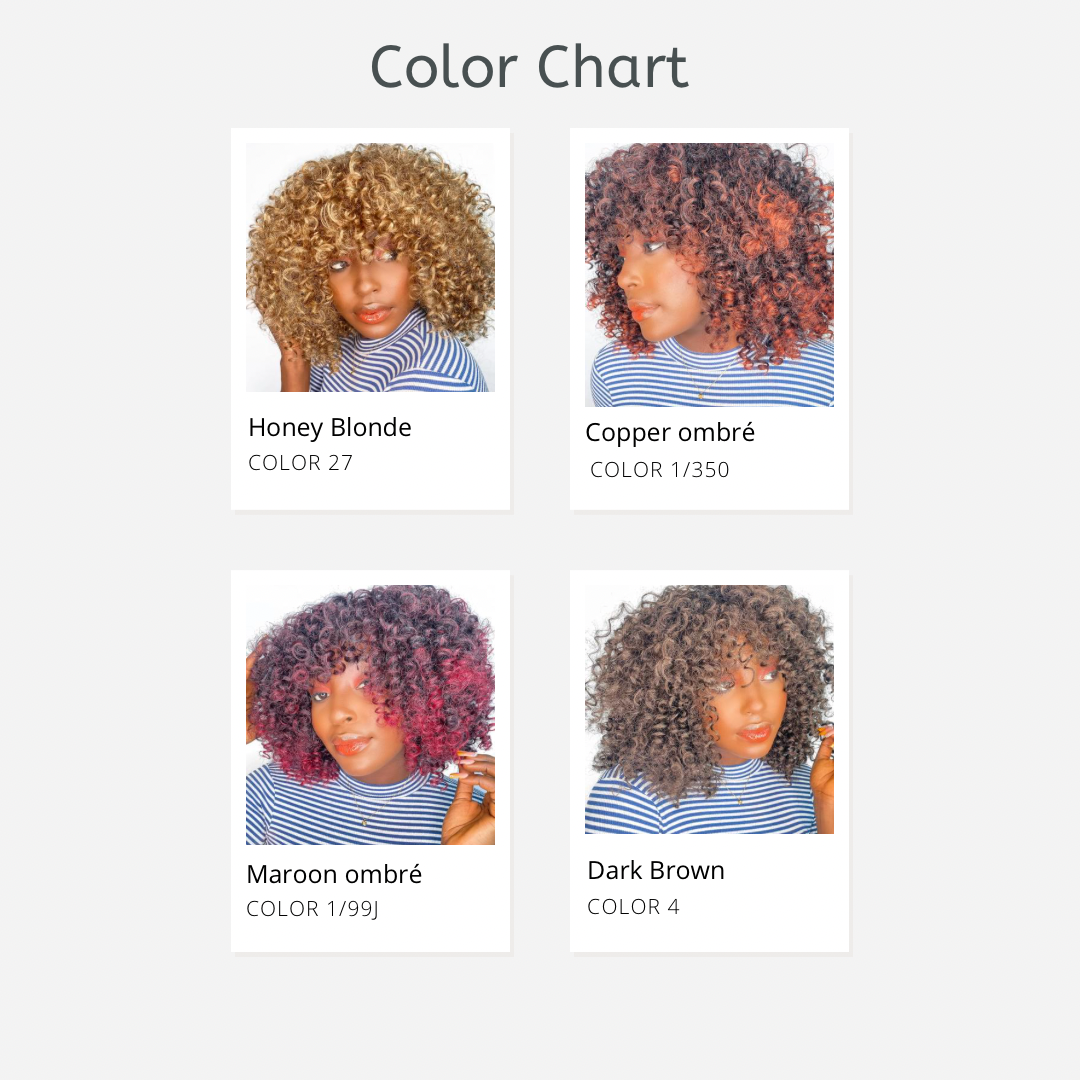Screen dimensions: 1080x1080
Task: Click the Maroon ombré wig photo
Action: (371, 715)
